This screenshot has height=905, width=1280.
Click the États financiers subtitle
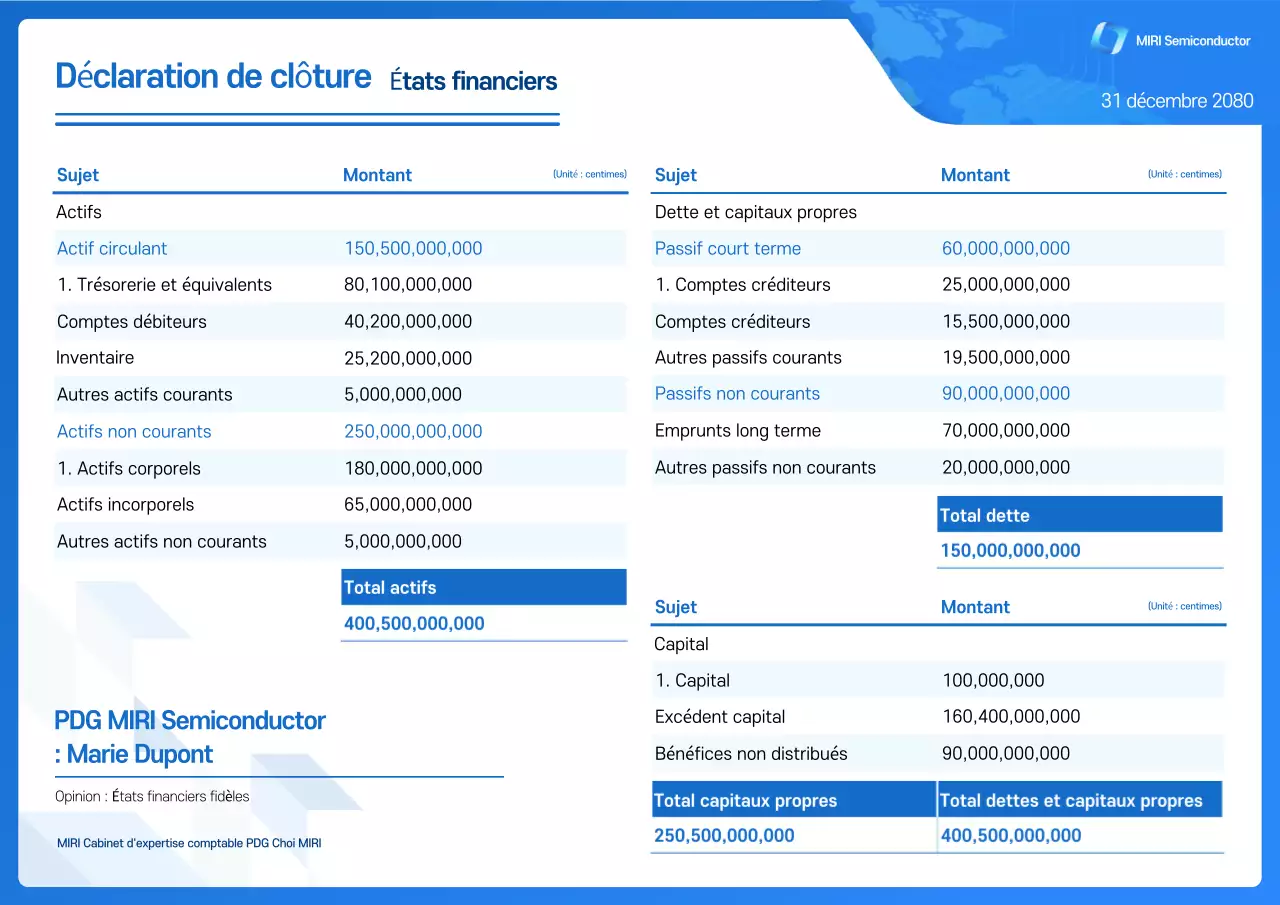point(473,82)
